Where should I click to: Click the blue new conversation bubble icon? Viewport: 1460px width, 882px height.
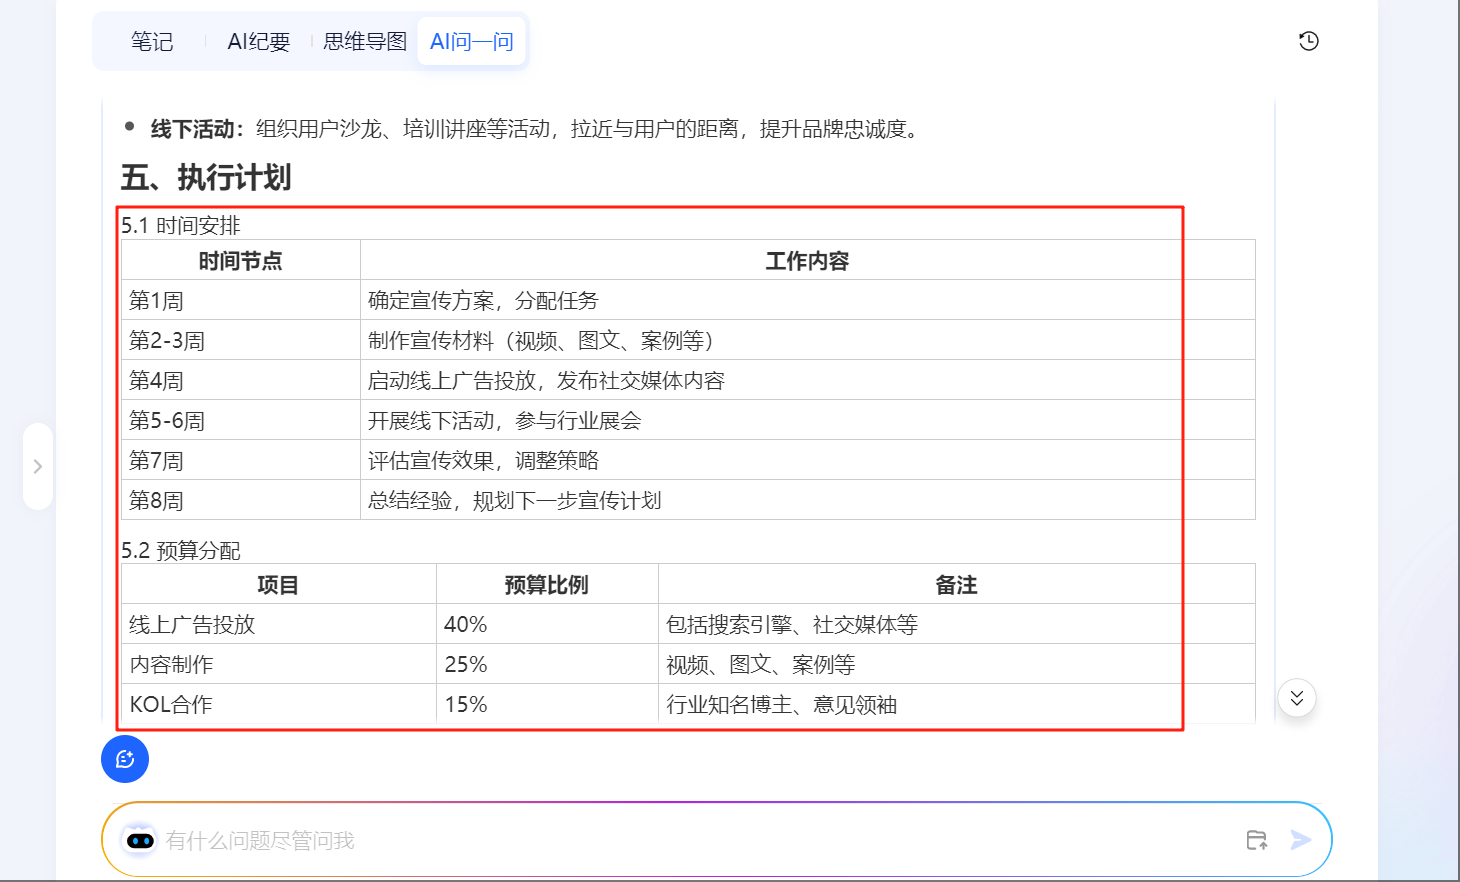(125, 759)
